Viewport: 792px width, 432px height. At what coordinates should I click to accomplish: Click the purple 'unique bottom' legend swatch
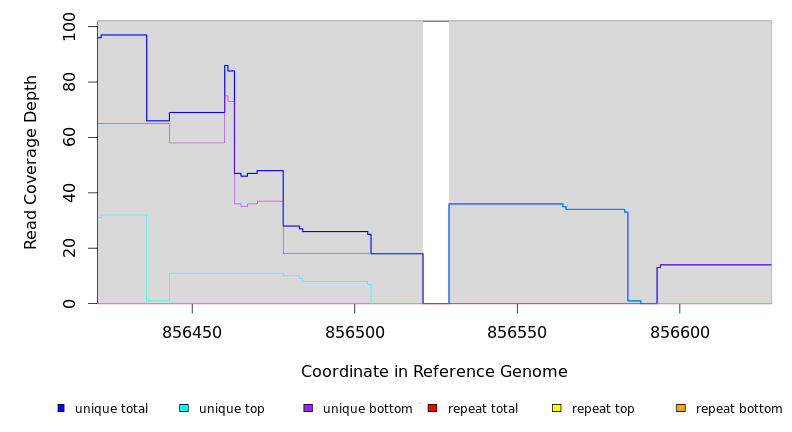point(308,408)
